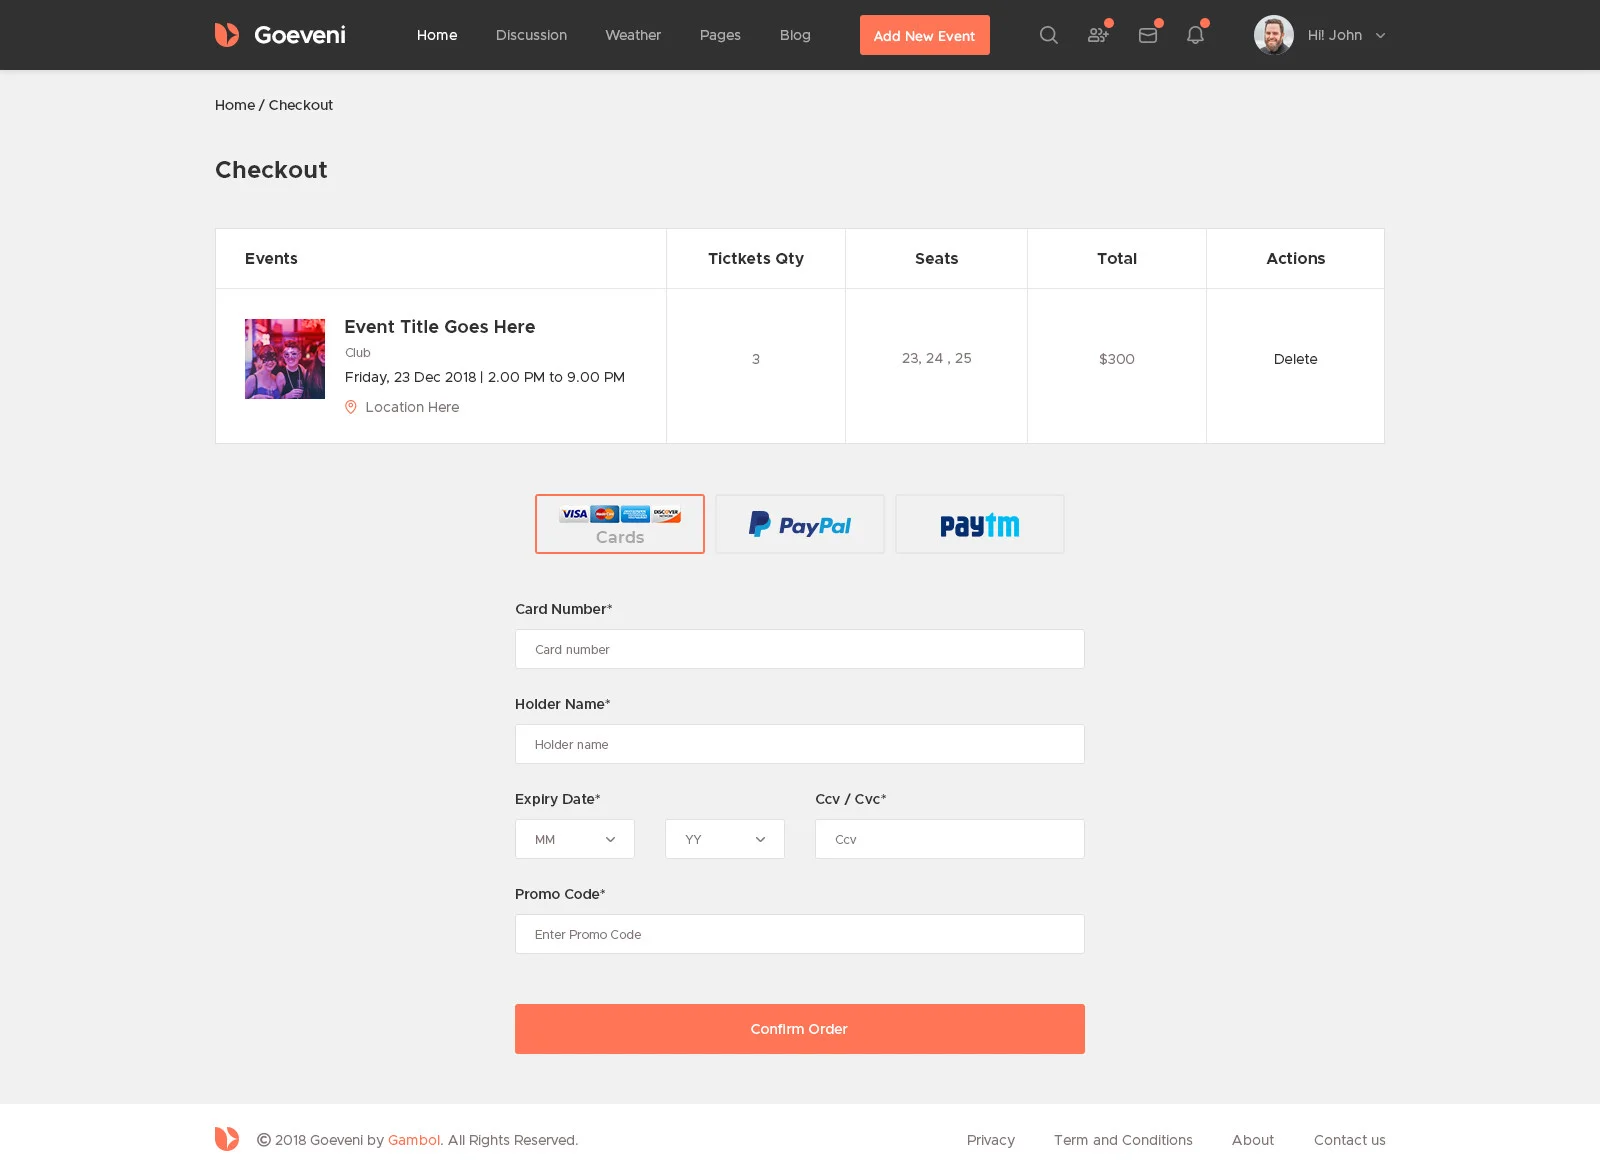Viewport: 1600px width, 1174px height.
Task: Open the friend requests icon
Action: click(1098, 35)
